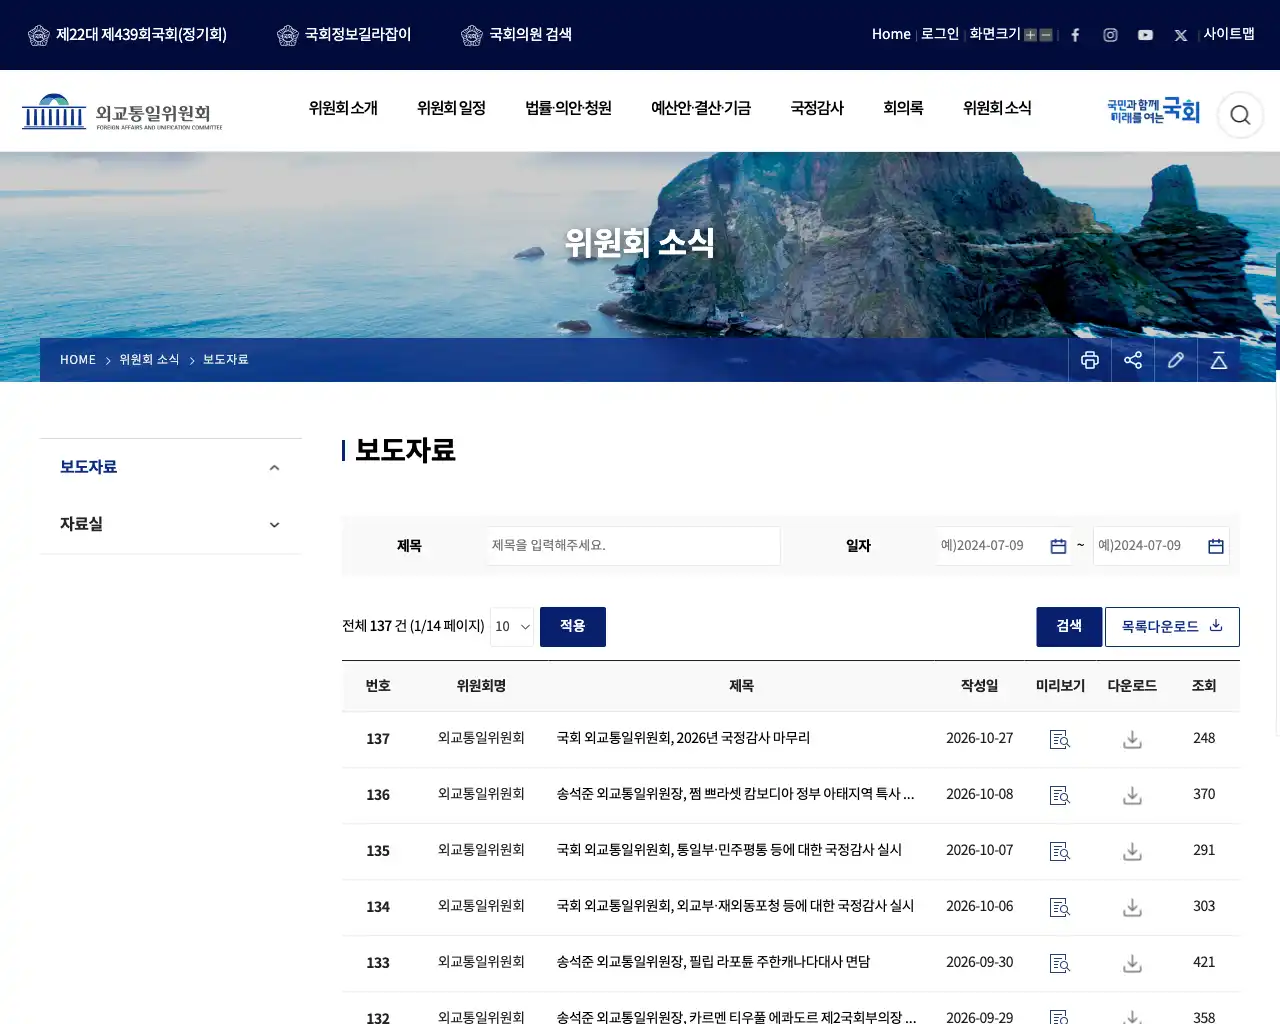Viewport: 1280px width, 1024px height.
Task: Download press release number 134
Action: (1132, 907)
